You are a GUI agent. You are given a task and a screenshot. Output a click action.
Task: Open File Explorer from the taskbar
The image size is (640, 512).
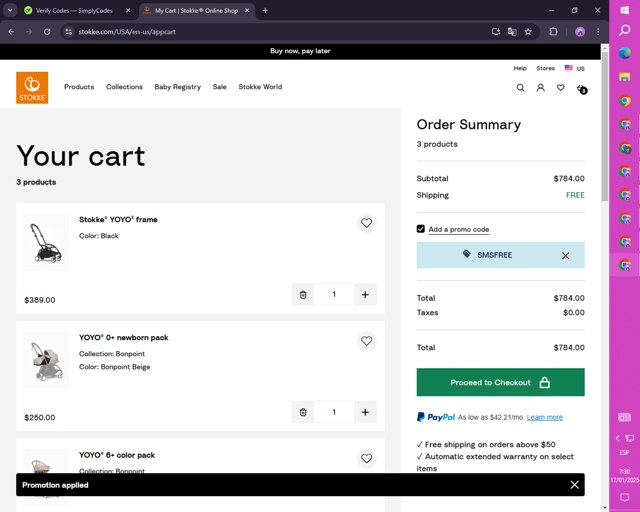click(x=624, y=77)
